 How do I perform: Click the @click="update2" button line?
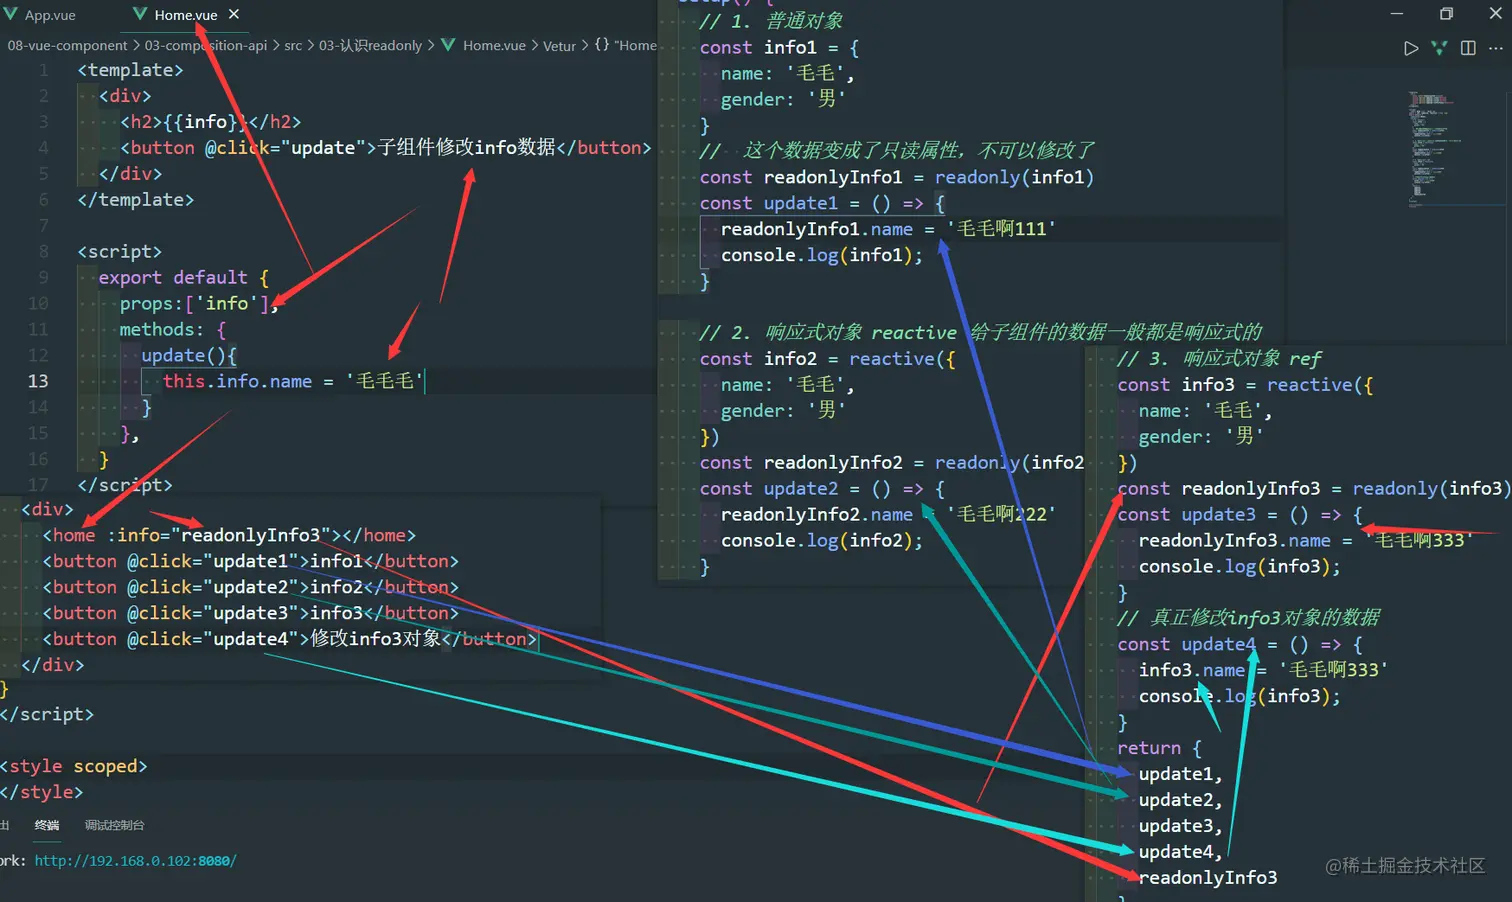pyautogui.click(x=250, y=587)
